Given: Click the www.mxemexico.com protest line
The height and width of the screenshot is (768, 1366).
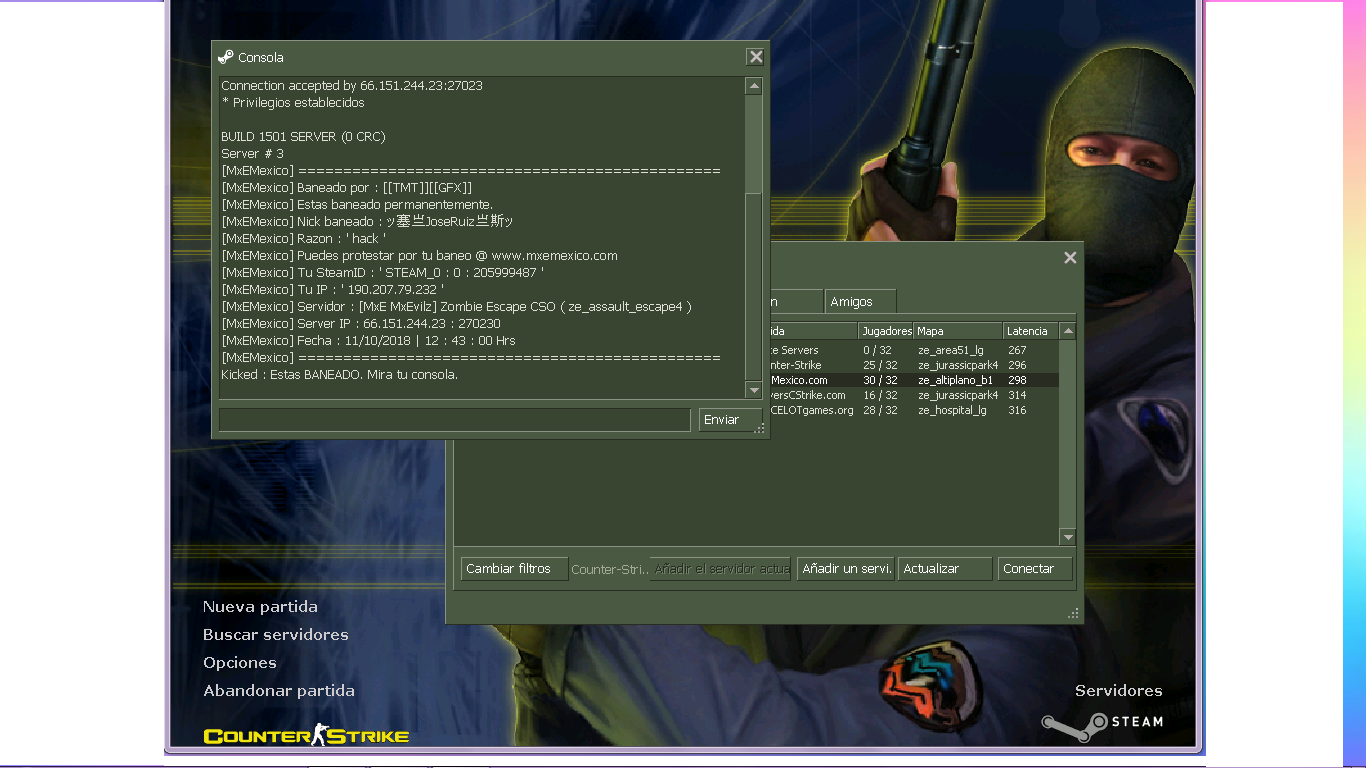Looking at the screenshot, I should (419, 256).
